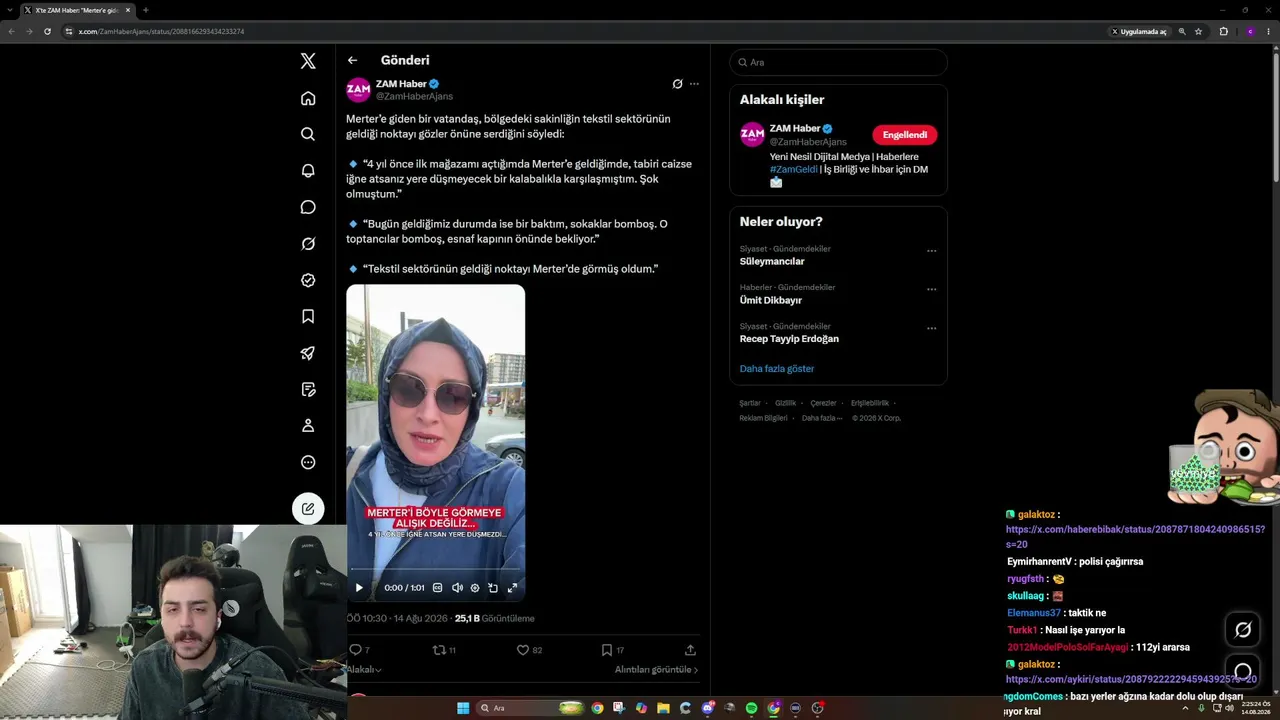Open the Explore search icon in sidebar

point(308,134)
